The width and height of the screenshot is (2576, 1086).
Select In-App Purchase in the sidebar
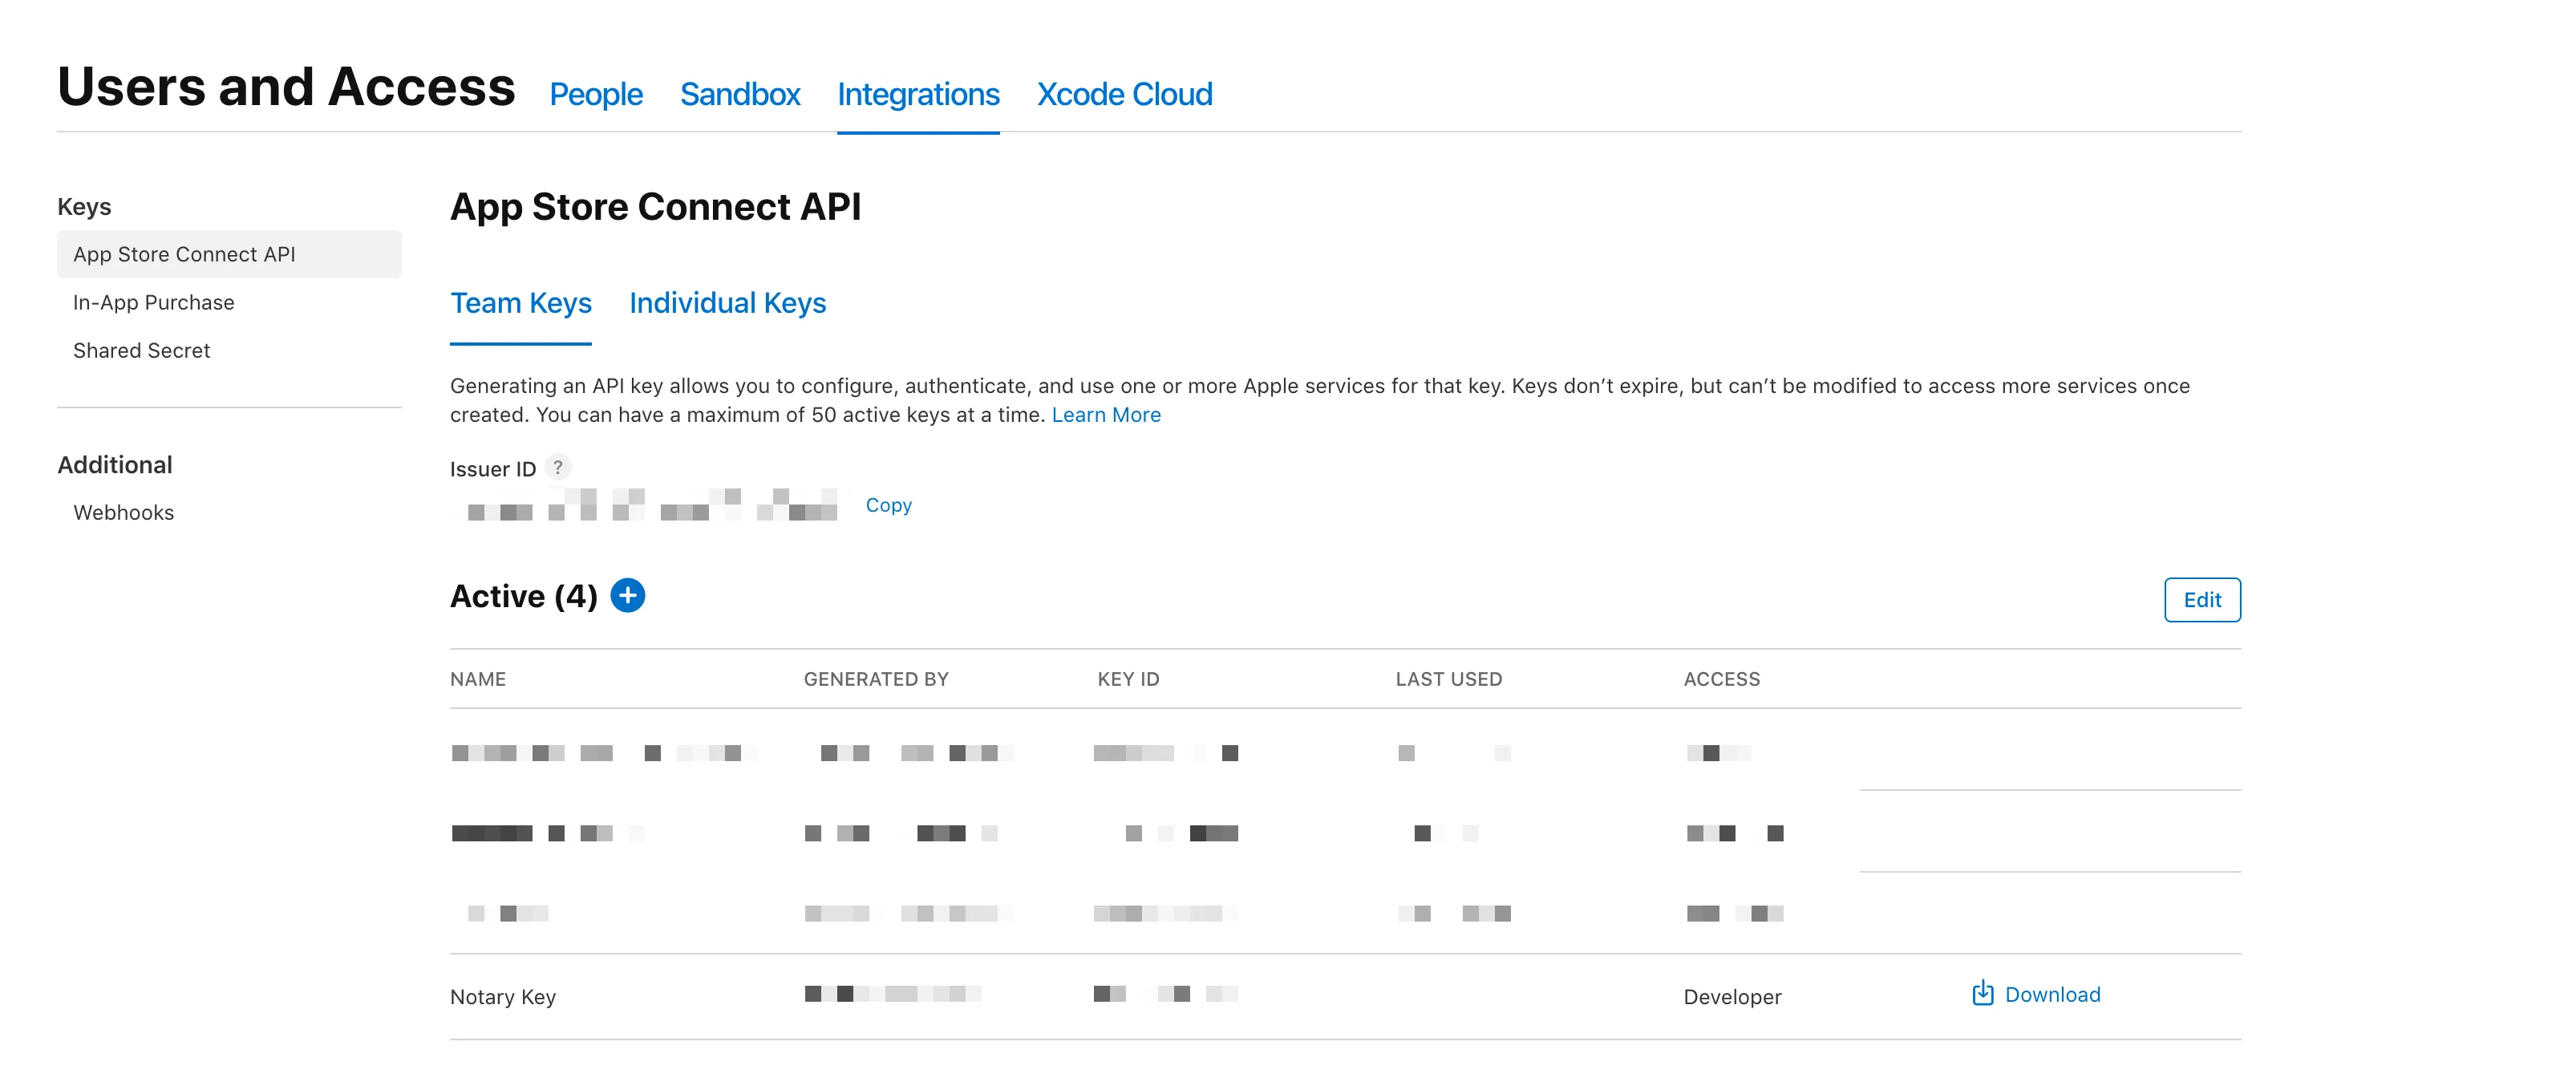pyautogui.click(x=153, y=302)
